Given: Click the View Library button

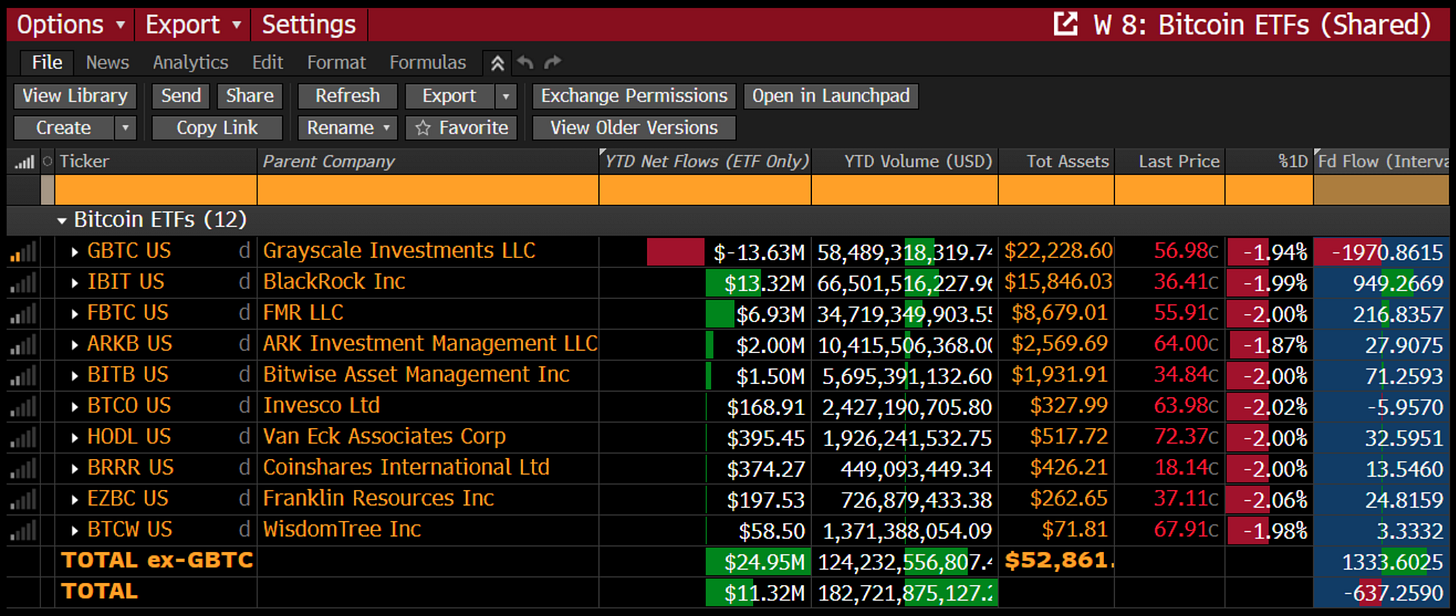Looking at the screenshot, I should (x=75, y=96).
